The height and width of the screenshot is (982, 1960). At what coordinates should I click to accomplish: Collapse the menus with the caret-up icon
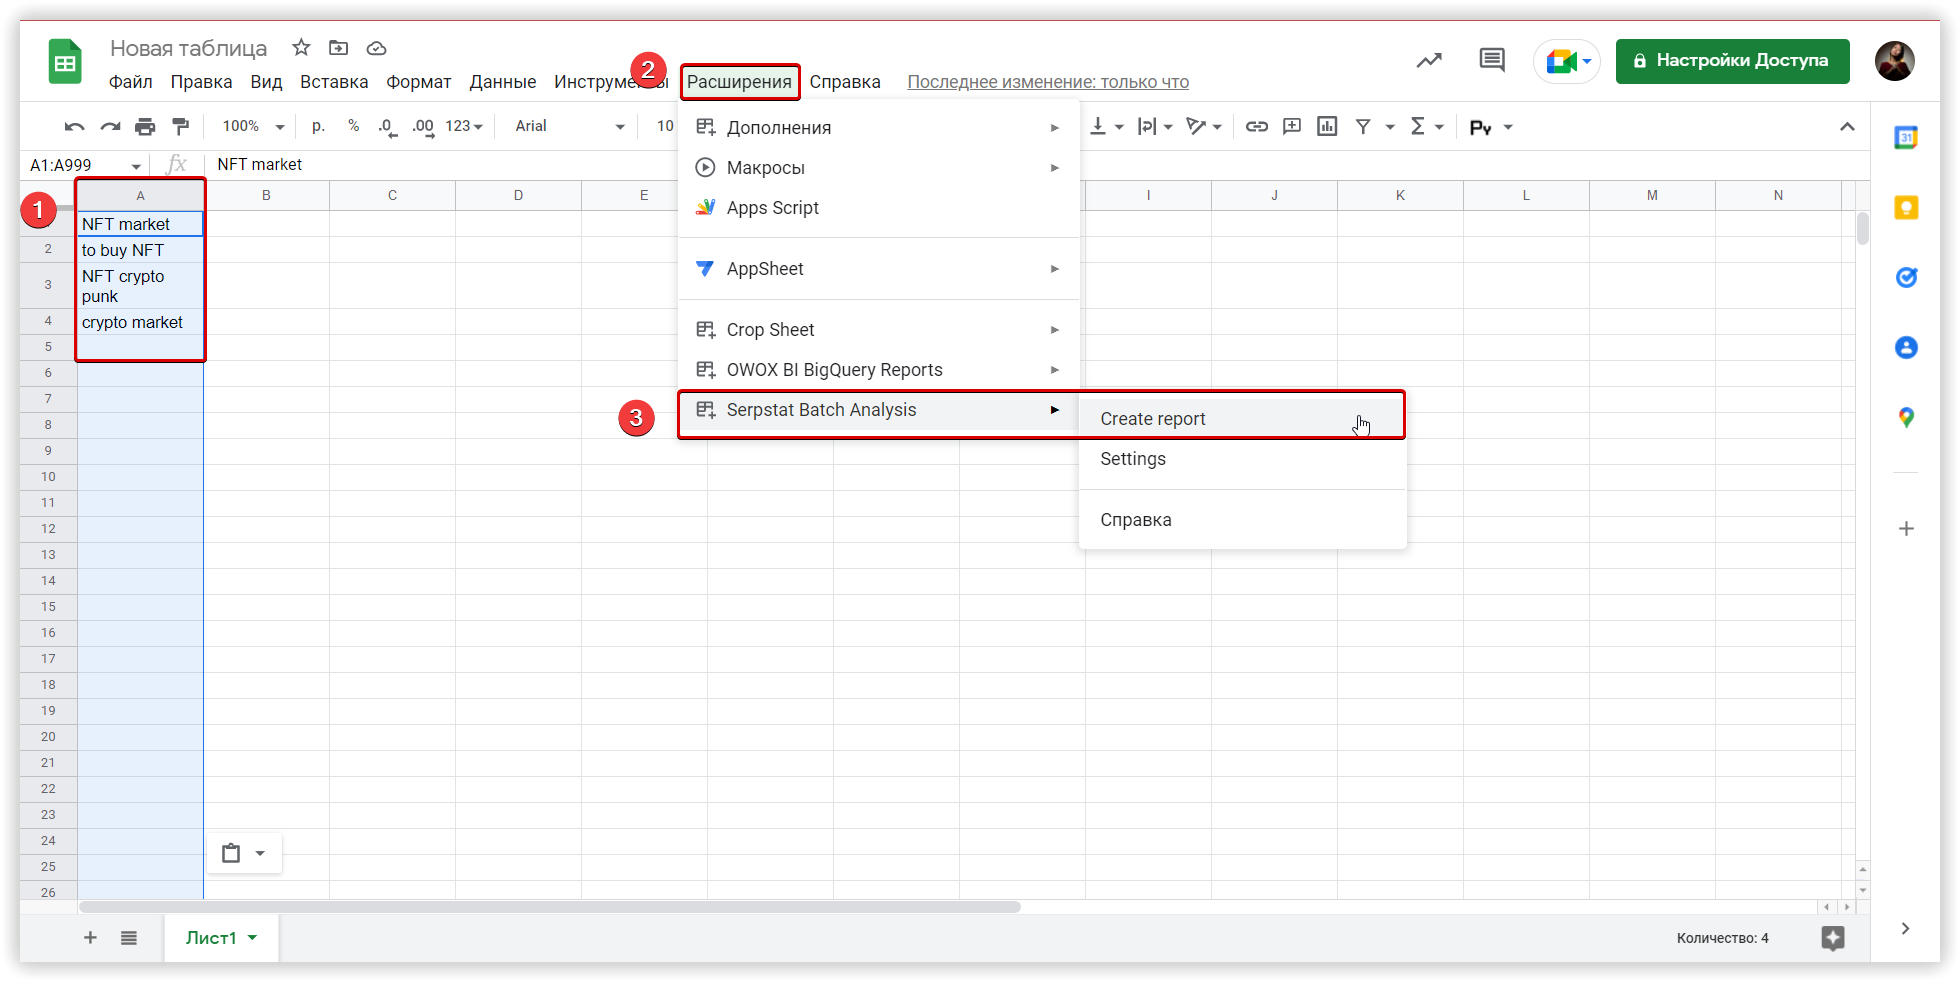[1847, 127]
